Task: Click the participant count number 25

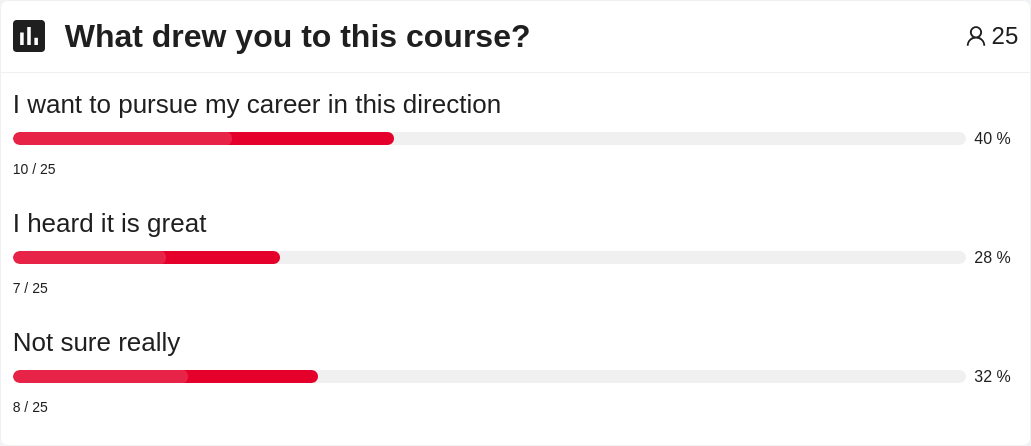Action: pos(1004,37)
